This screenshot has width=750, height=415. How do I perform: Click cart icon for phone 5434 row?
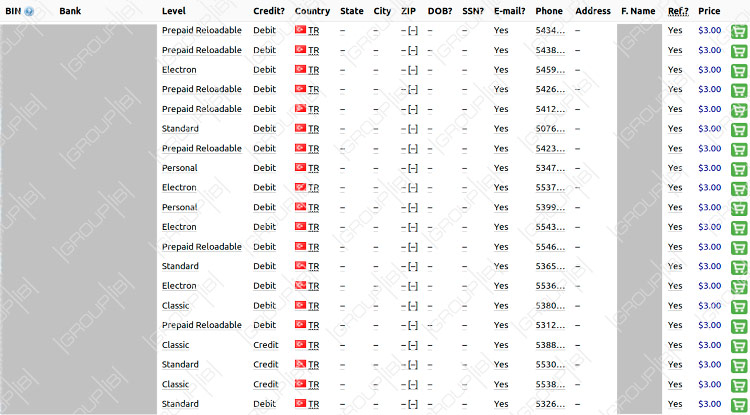(x=739, y=32)
